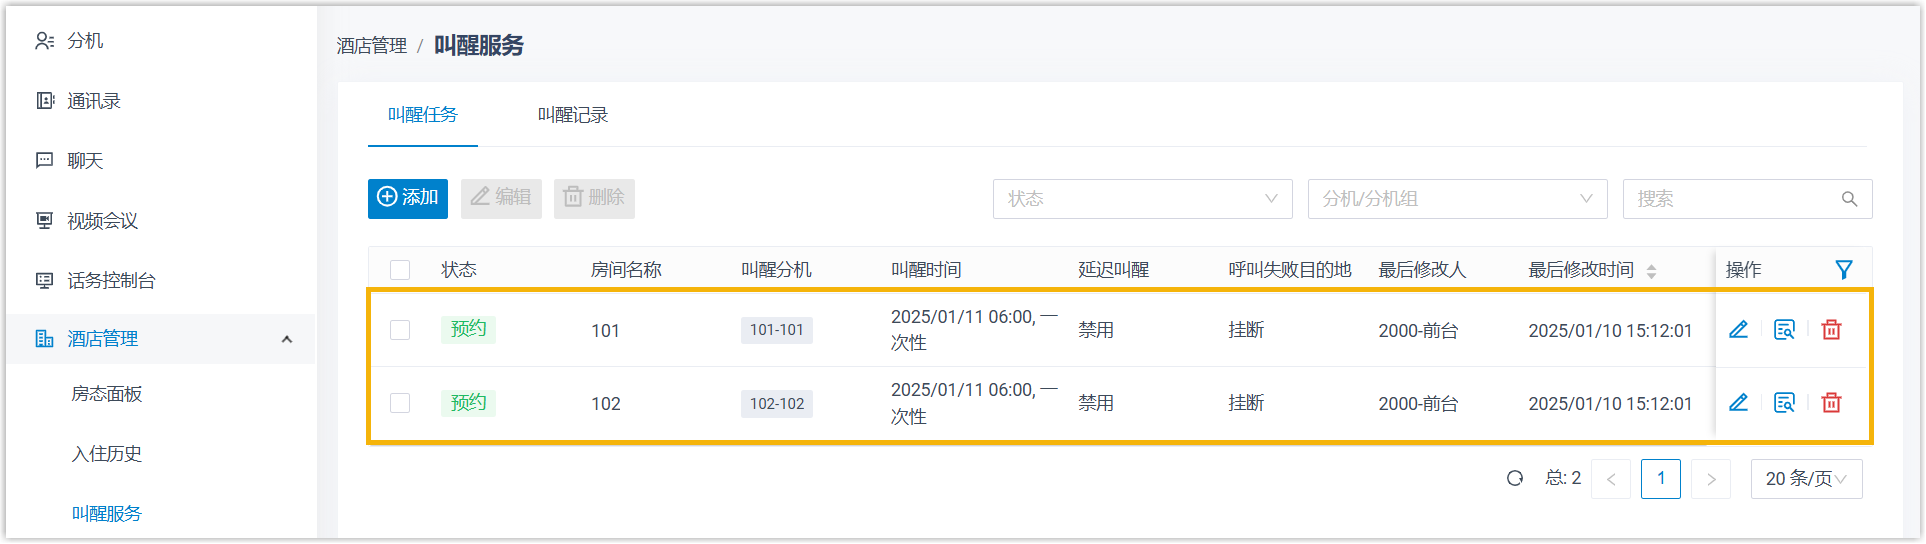Click the refresh icon beside total count
Viewport: 1926px width, 544px height.
tap(1515, 479)
